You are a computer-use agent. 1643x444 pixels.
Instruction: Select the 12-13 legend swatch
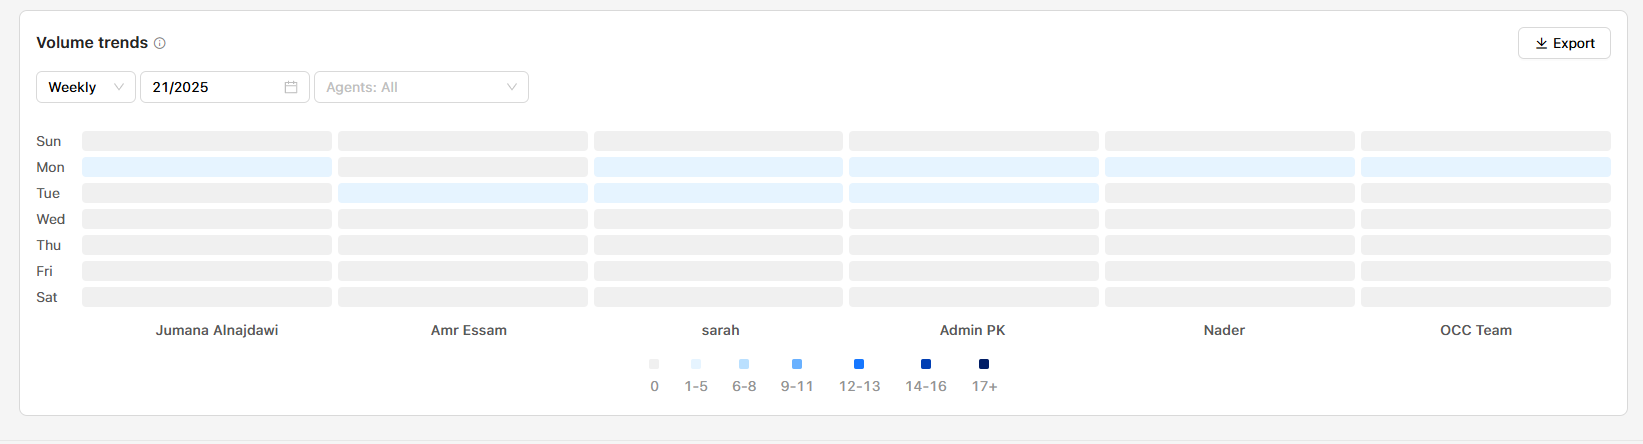pyautogui.click(x=859, y=364)
